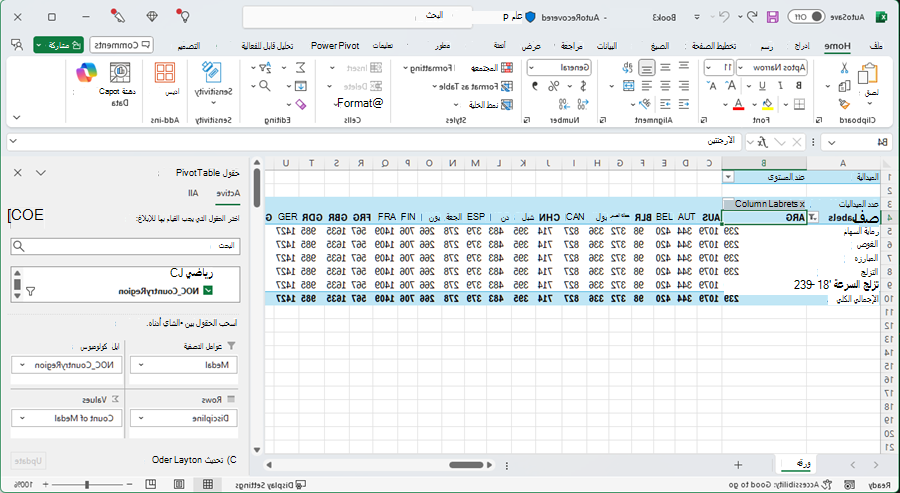Open the Aptos Narrow font dropdown

(x=740, y=68)
